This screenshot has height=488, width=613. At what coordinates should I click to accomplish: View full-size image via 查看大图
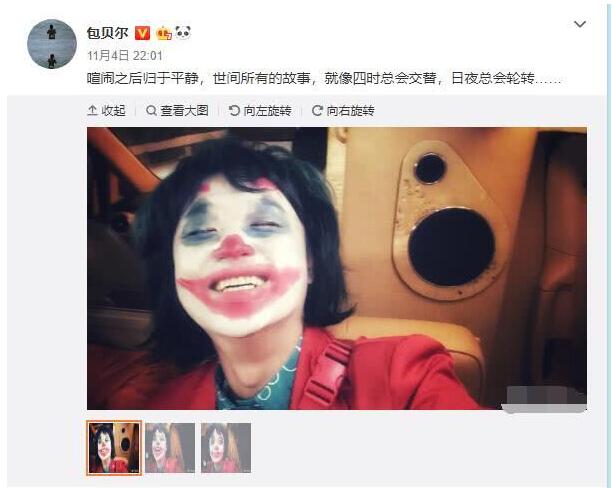coord(177,111)
